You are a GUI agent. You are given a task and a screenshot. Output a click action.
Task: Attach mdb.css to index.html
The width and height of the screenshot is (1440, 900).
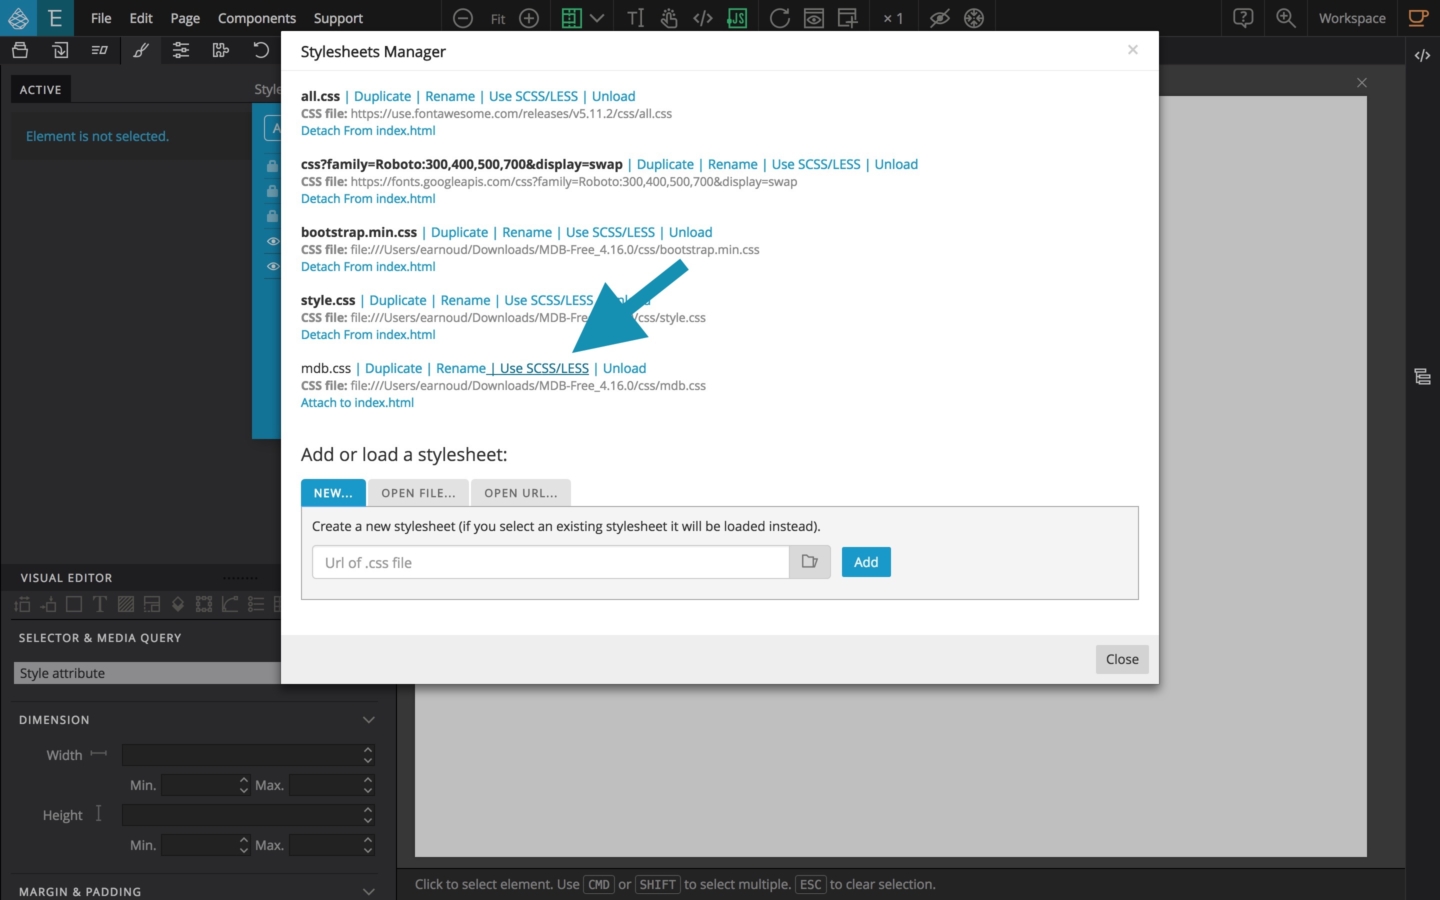click(x=357, y=402)
